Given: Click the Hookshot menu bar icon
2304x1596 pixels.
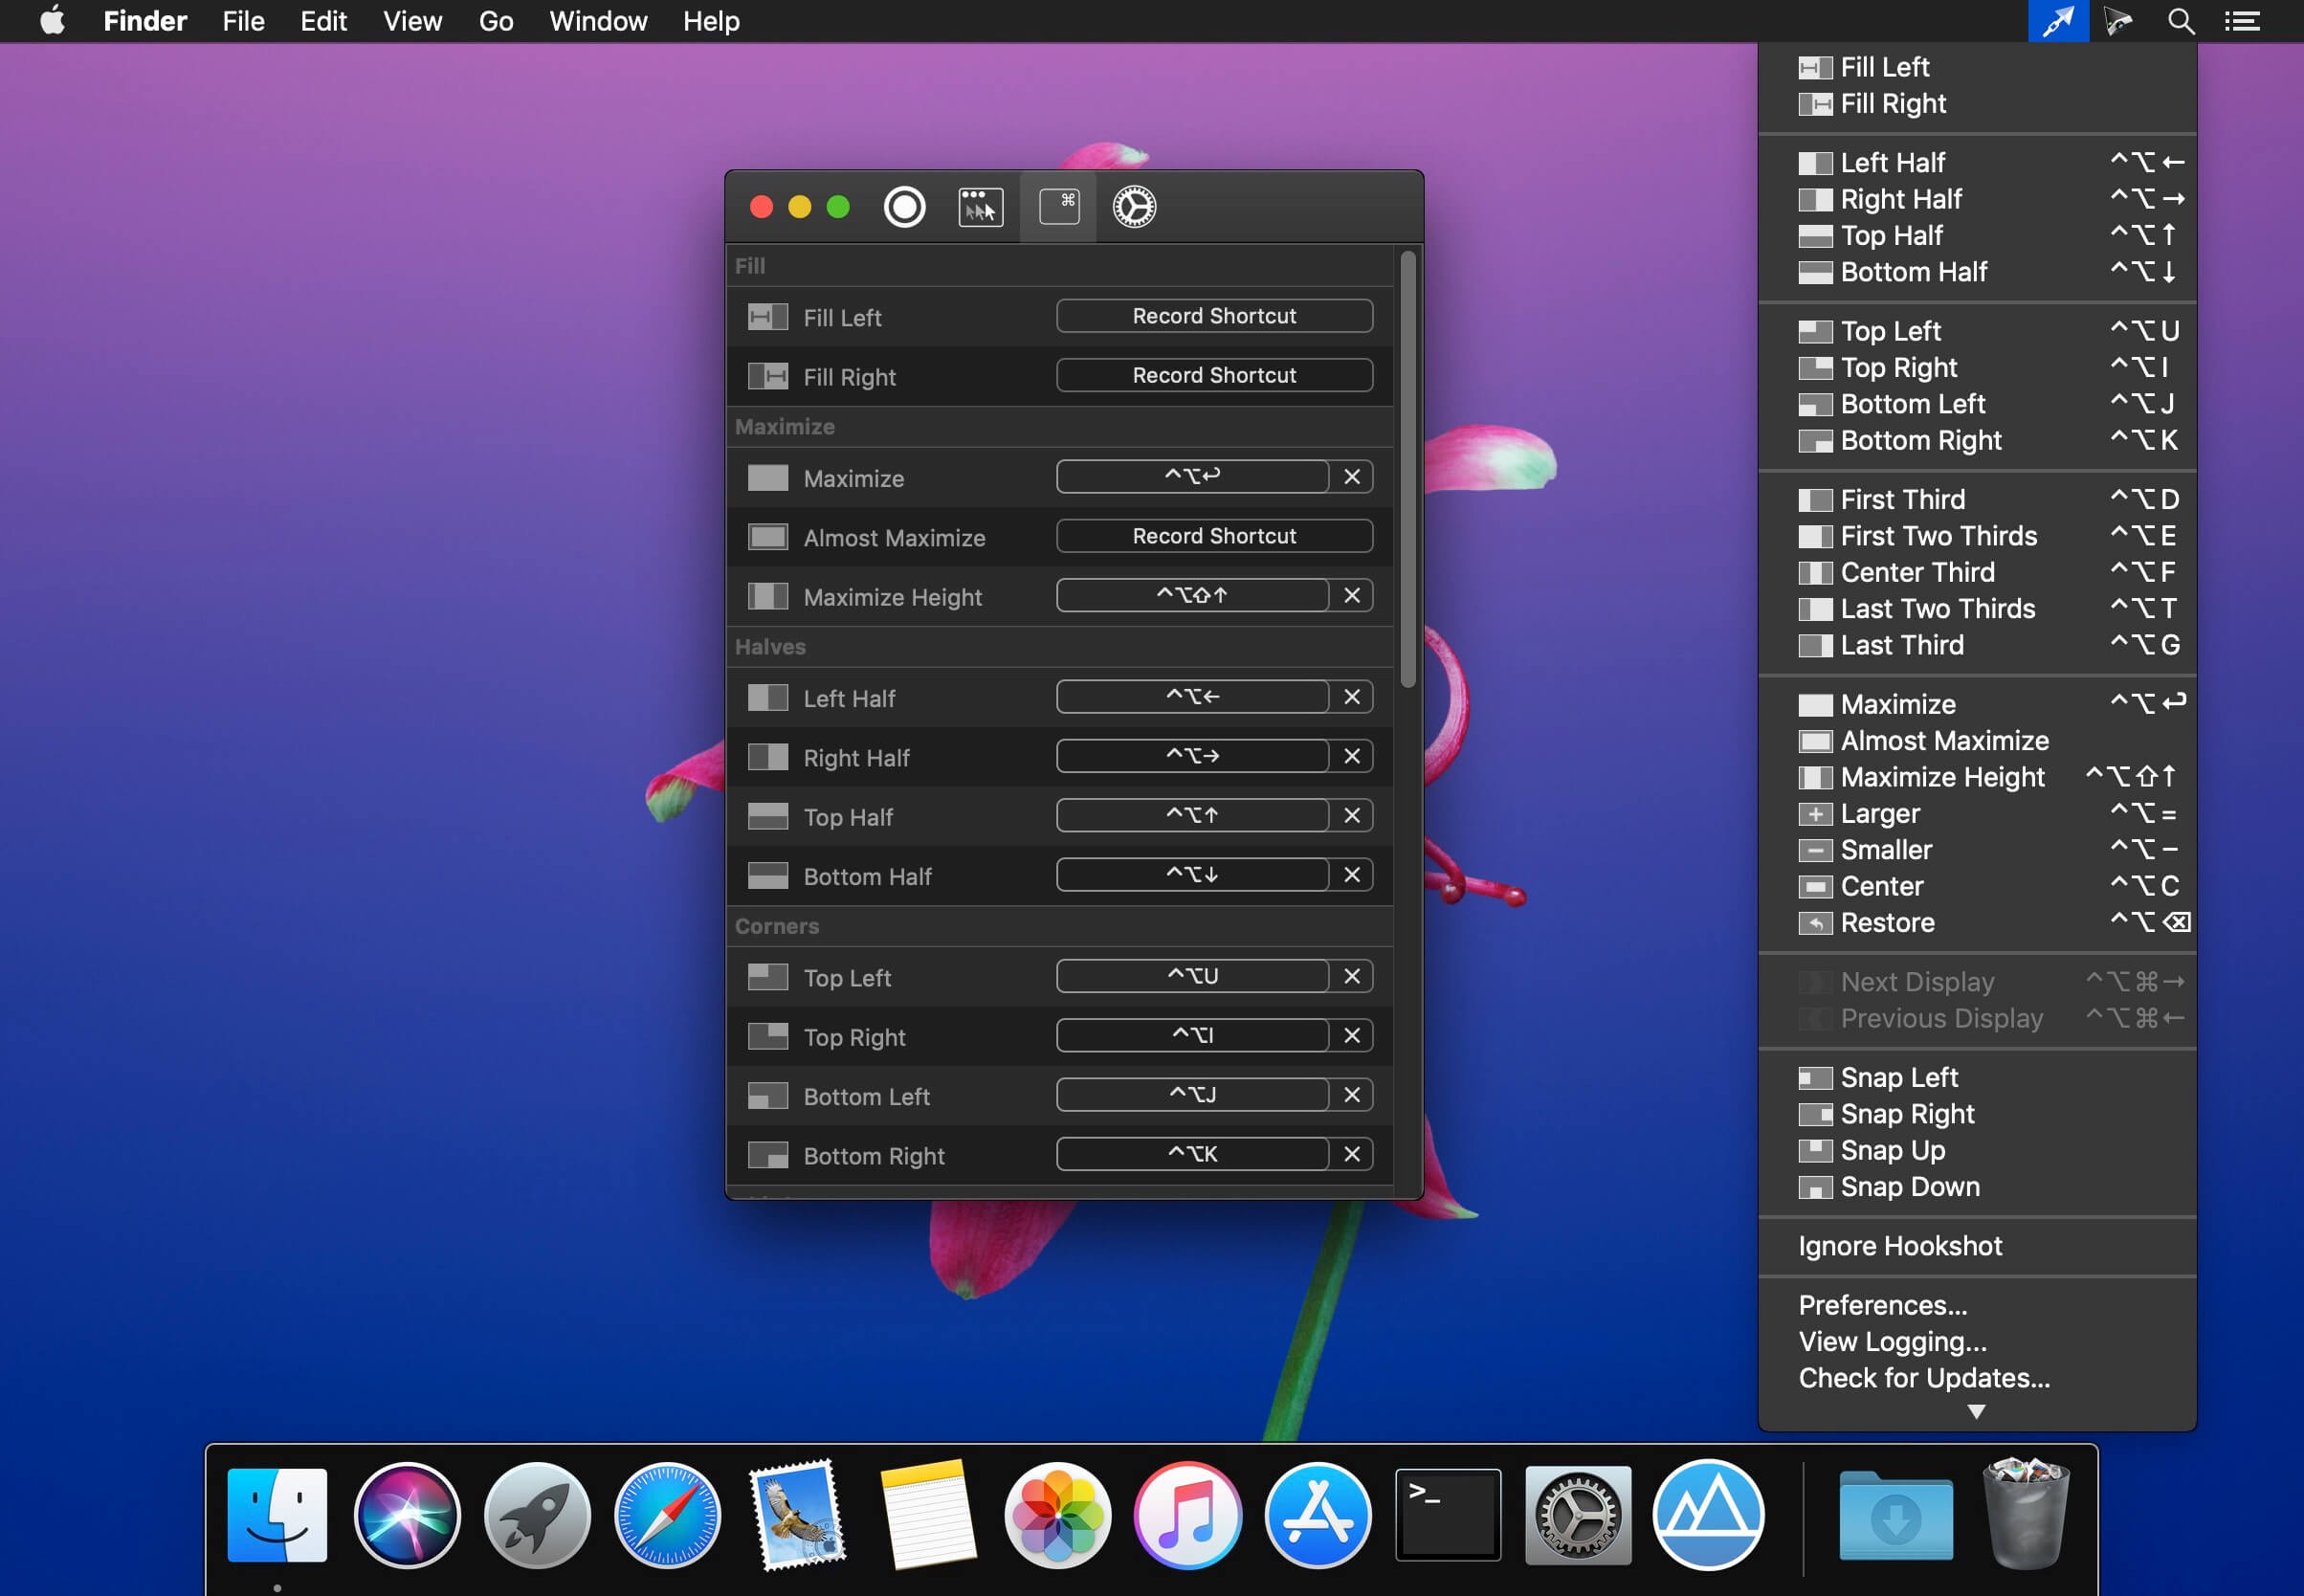Looking at the screenshot, I should (x=2057, y=21).
